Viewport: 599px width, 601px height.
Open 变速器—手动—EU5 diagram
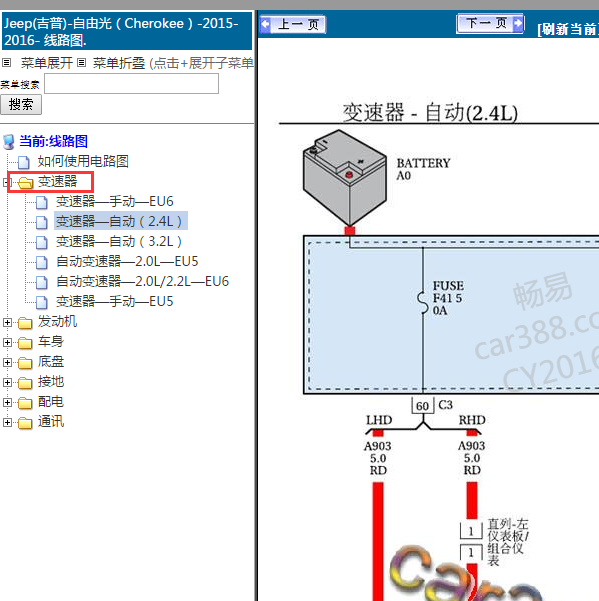click(115, 301)
